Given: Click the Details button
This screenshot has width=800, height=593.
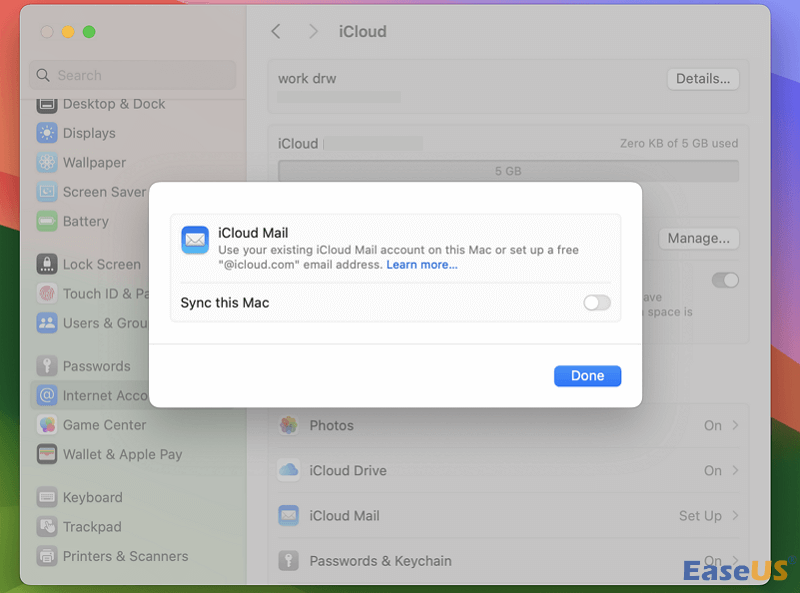Looking at the screenshot, I should (x=703, y=79).
